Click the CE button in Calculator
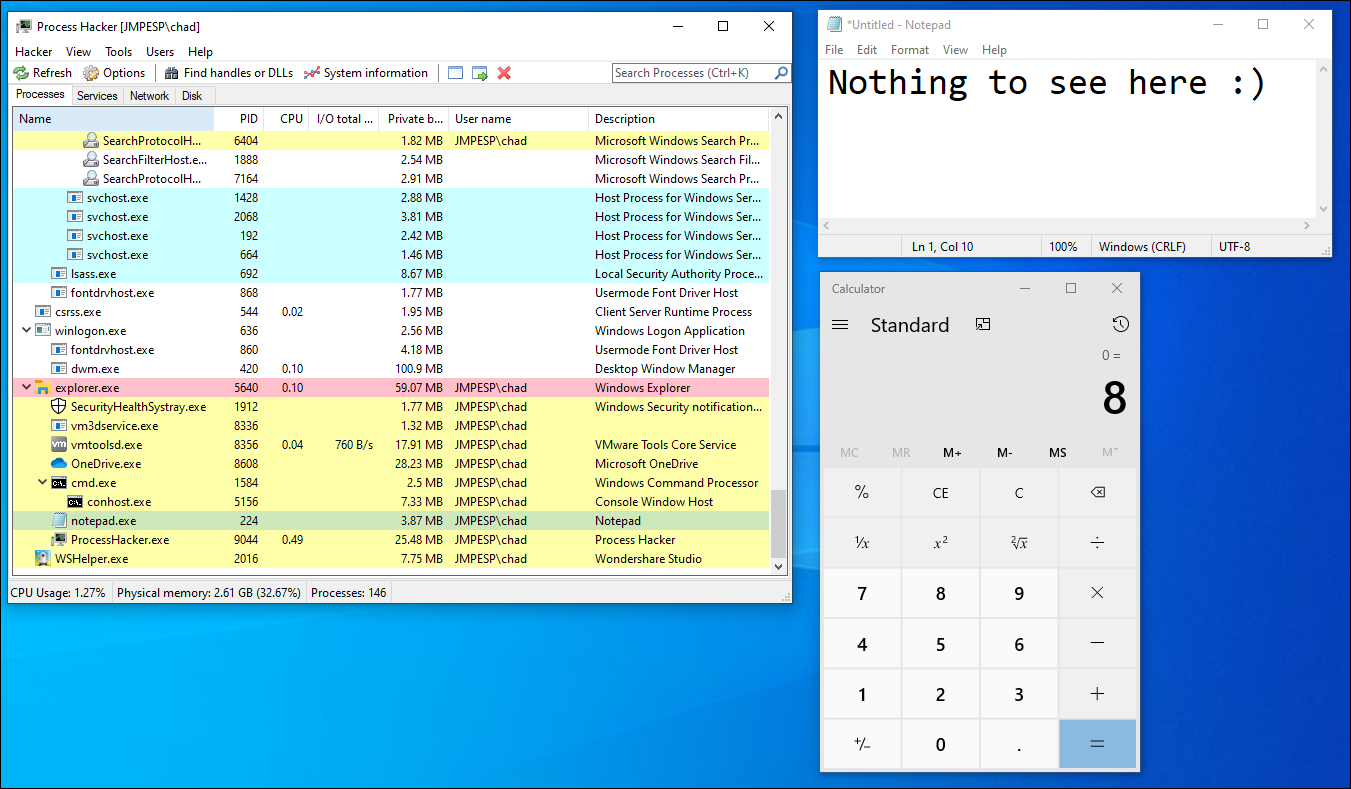This screenshot has width=1351, height=789. [940, 492]
